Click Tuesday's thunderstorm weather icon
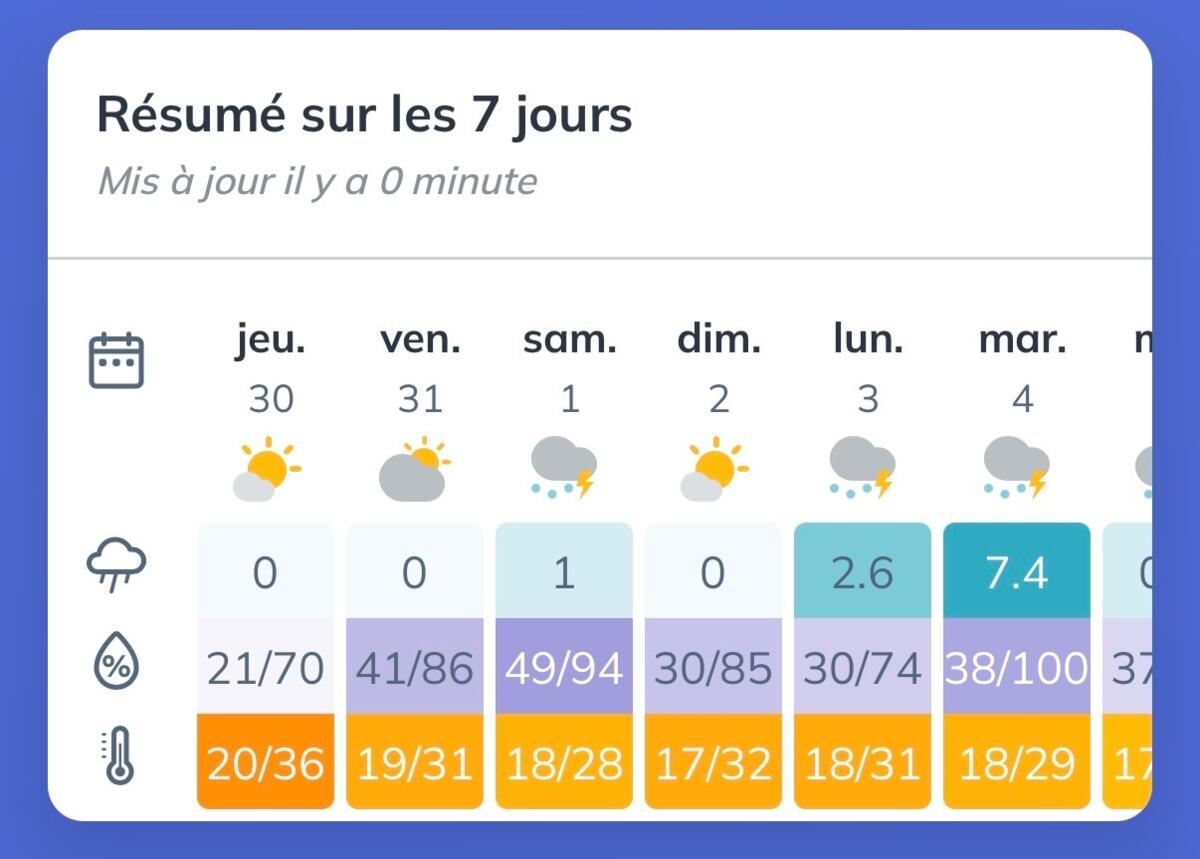Screen dimensions: 1200x859 [x=1016, y=469]
